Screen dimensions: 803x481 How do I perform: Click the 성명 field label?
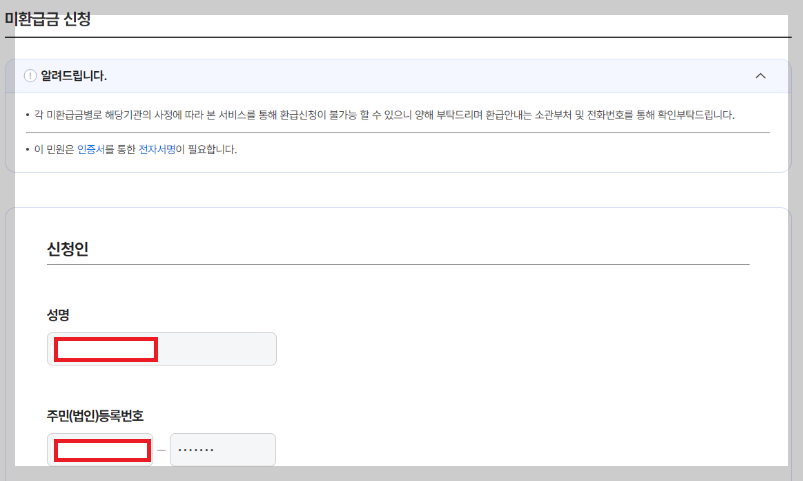(x=58, y=315)
